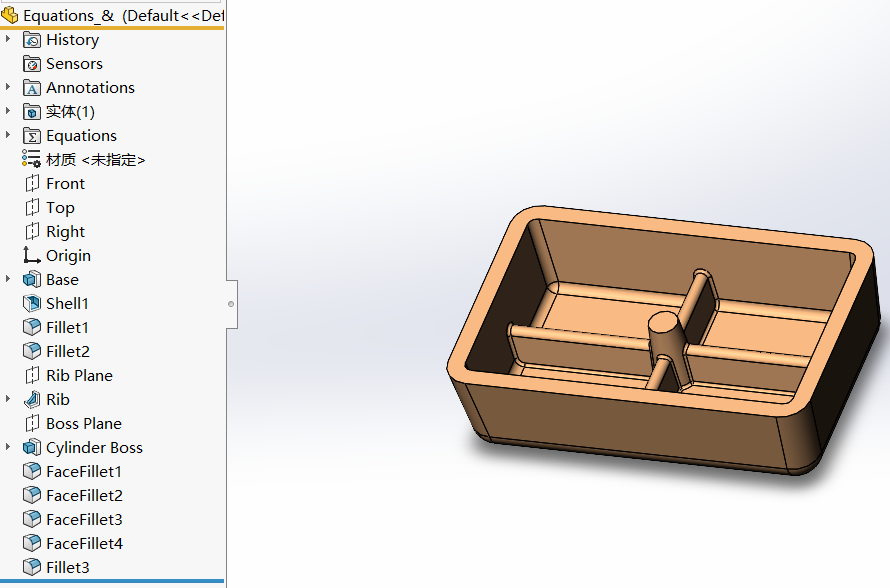Click the Annotations folder icon

point(32,88)
